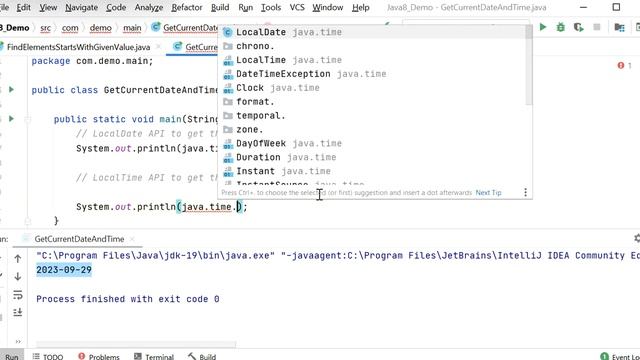
Task: Click the Debug bug icon in the toolbar
Action: 560,27
